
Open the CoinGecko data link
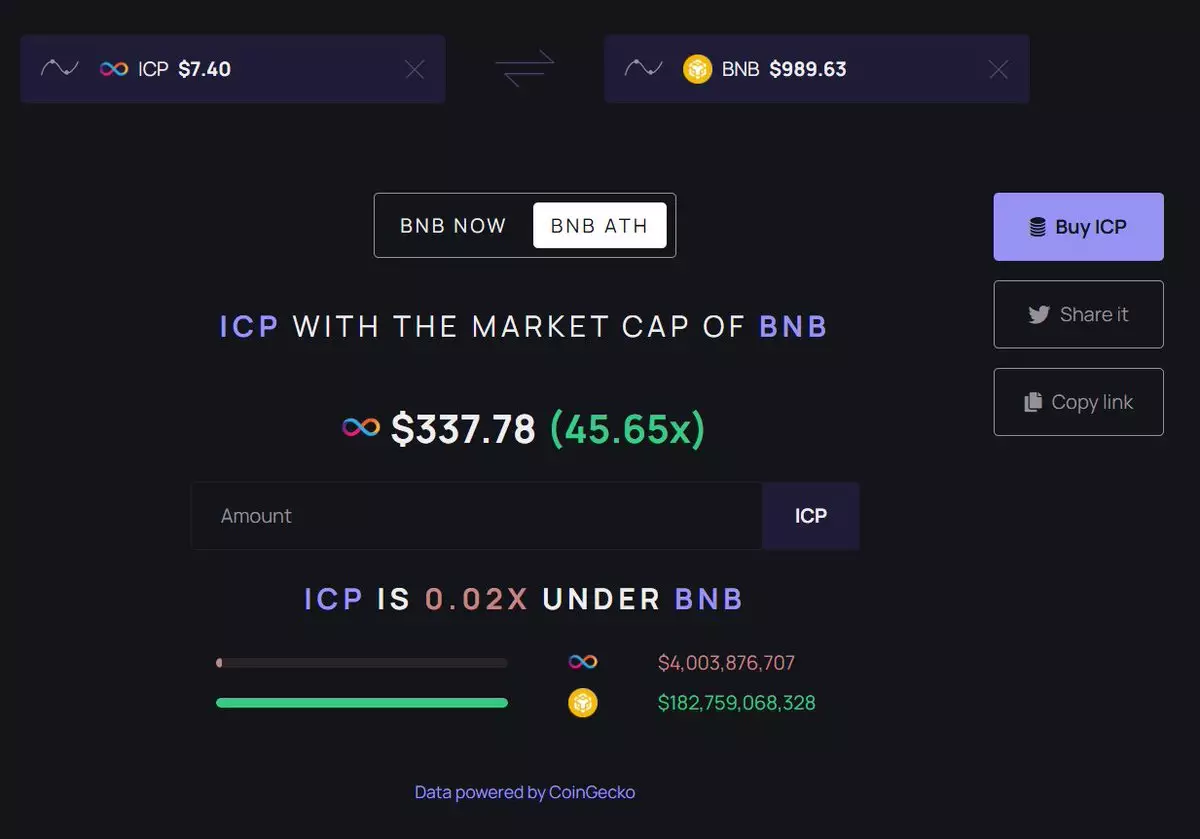525,792
